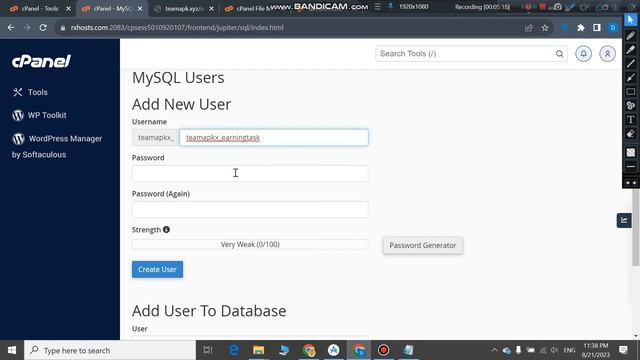This screenshot has height=360, width=640.
Task: Click the password strength meter bar
Action: [250, 244]
